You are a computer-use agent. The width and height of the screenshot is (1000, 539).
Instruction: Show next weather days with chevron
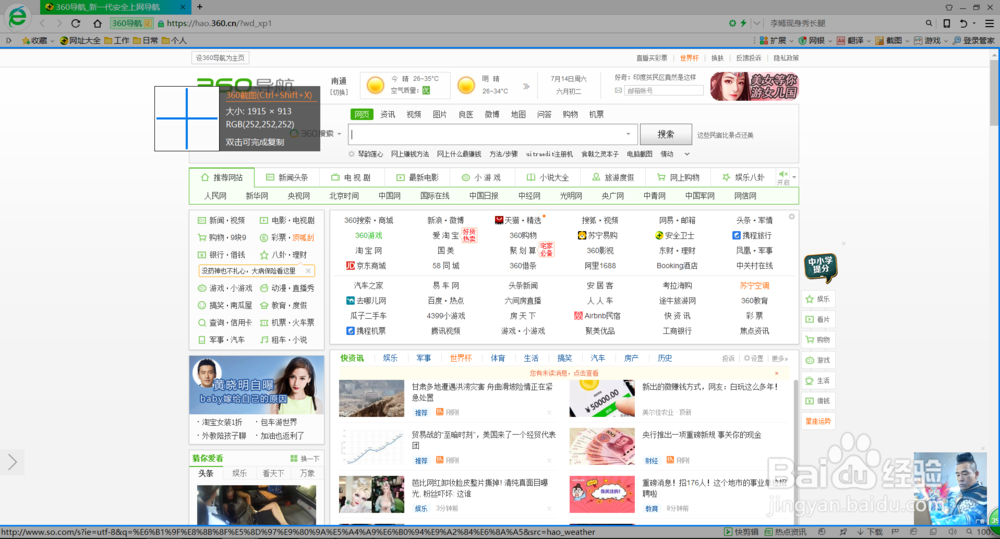tap(526, 86)
